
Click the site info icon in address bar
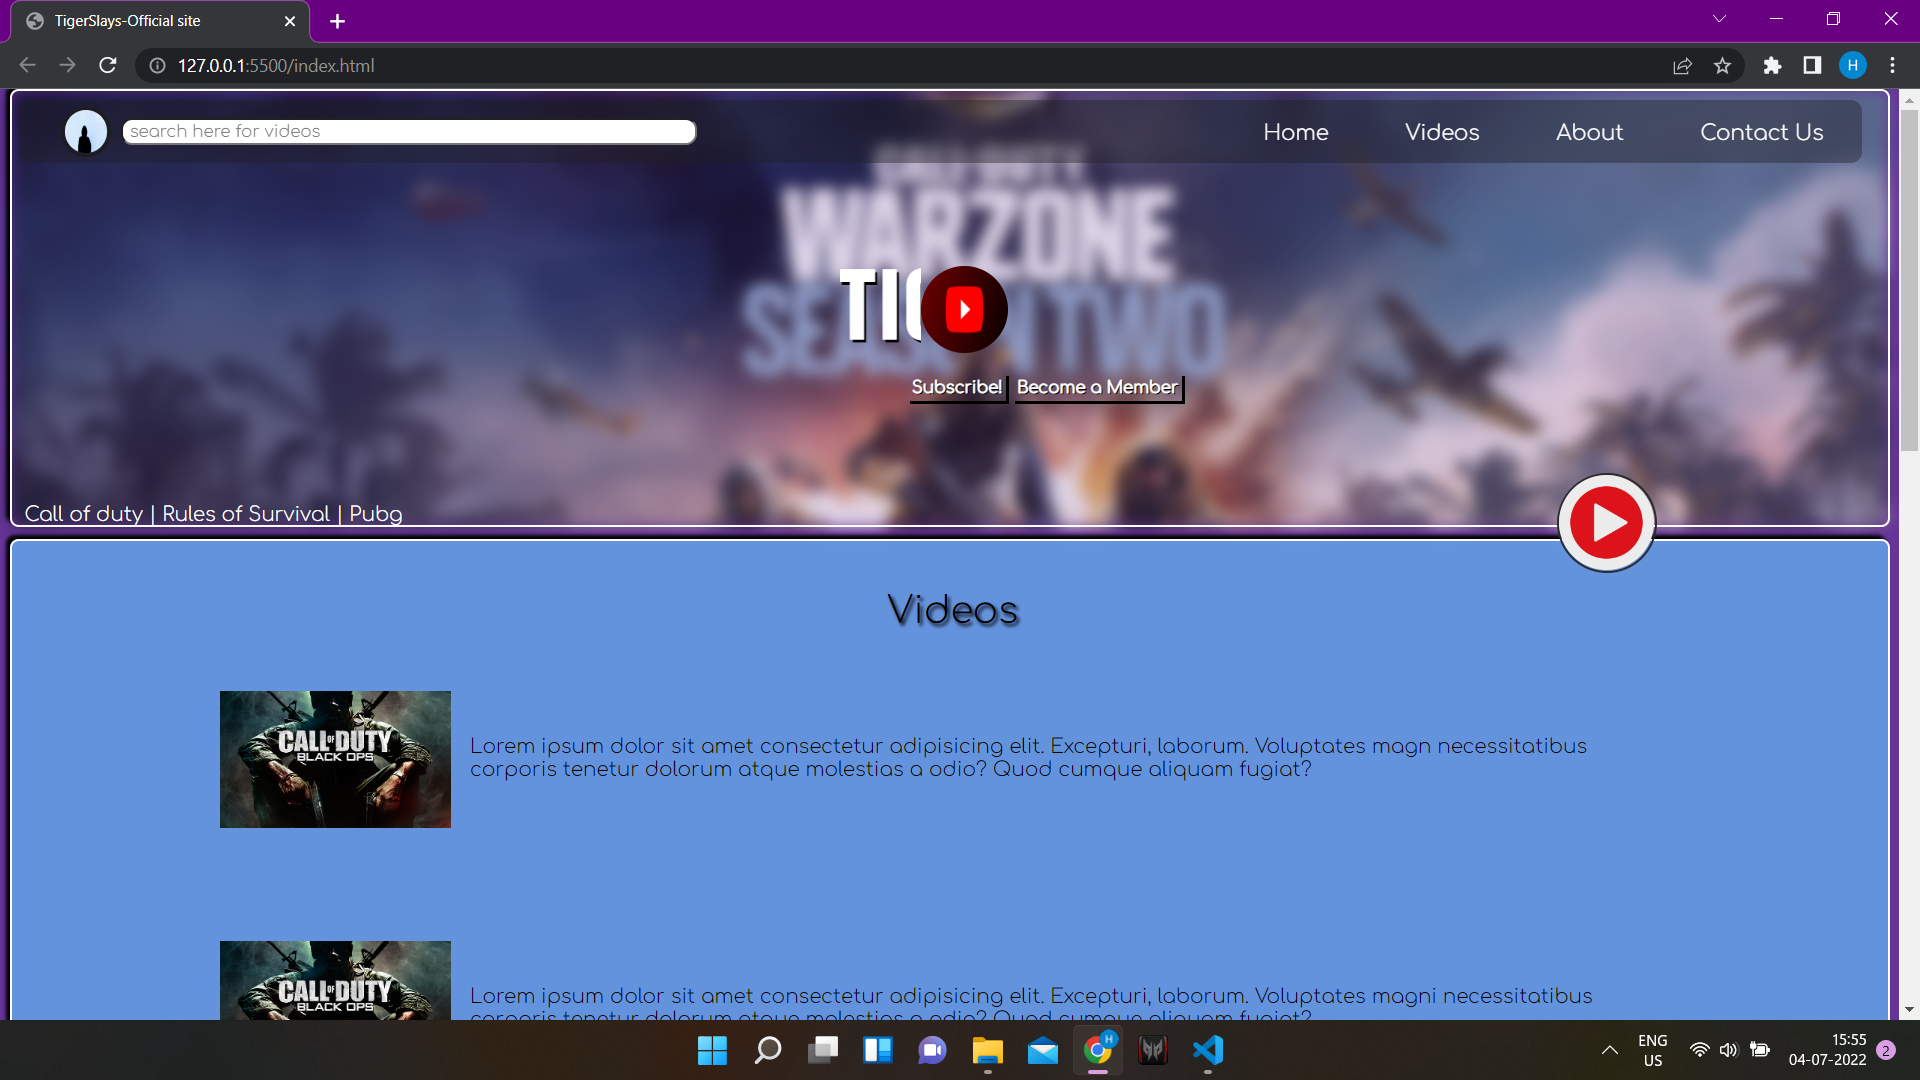click(x=157, y=65)
